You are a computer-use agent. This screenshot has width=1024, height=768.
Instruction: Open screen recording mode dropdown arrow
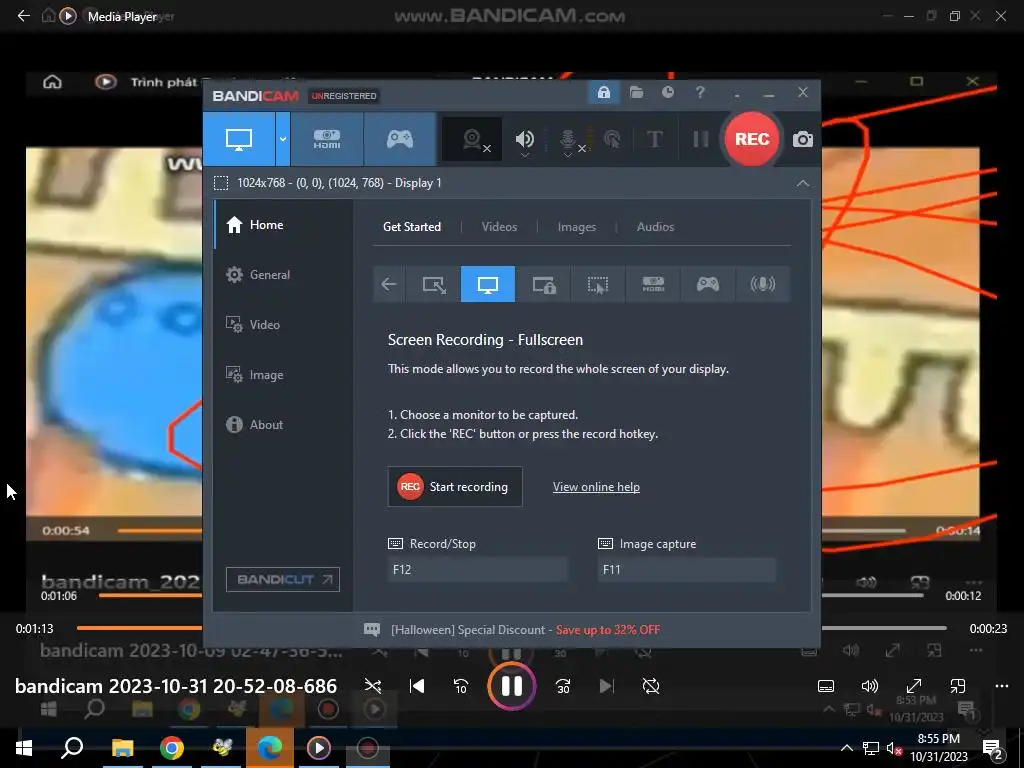click(x=283, y=139)
